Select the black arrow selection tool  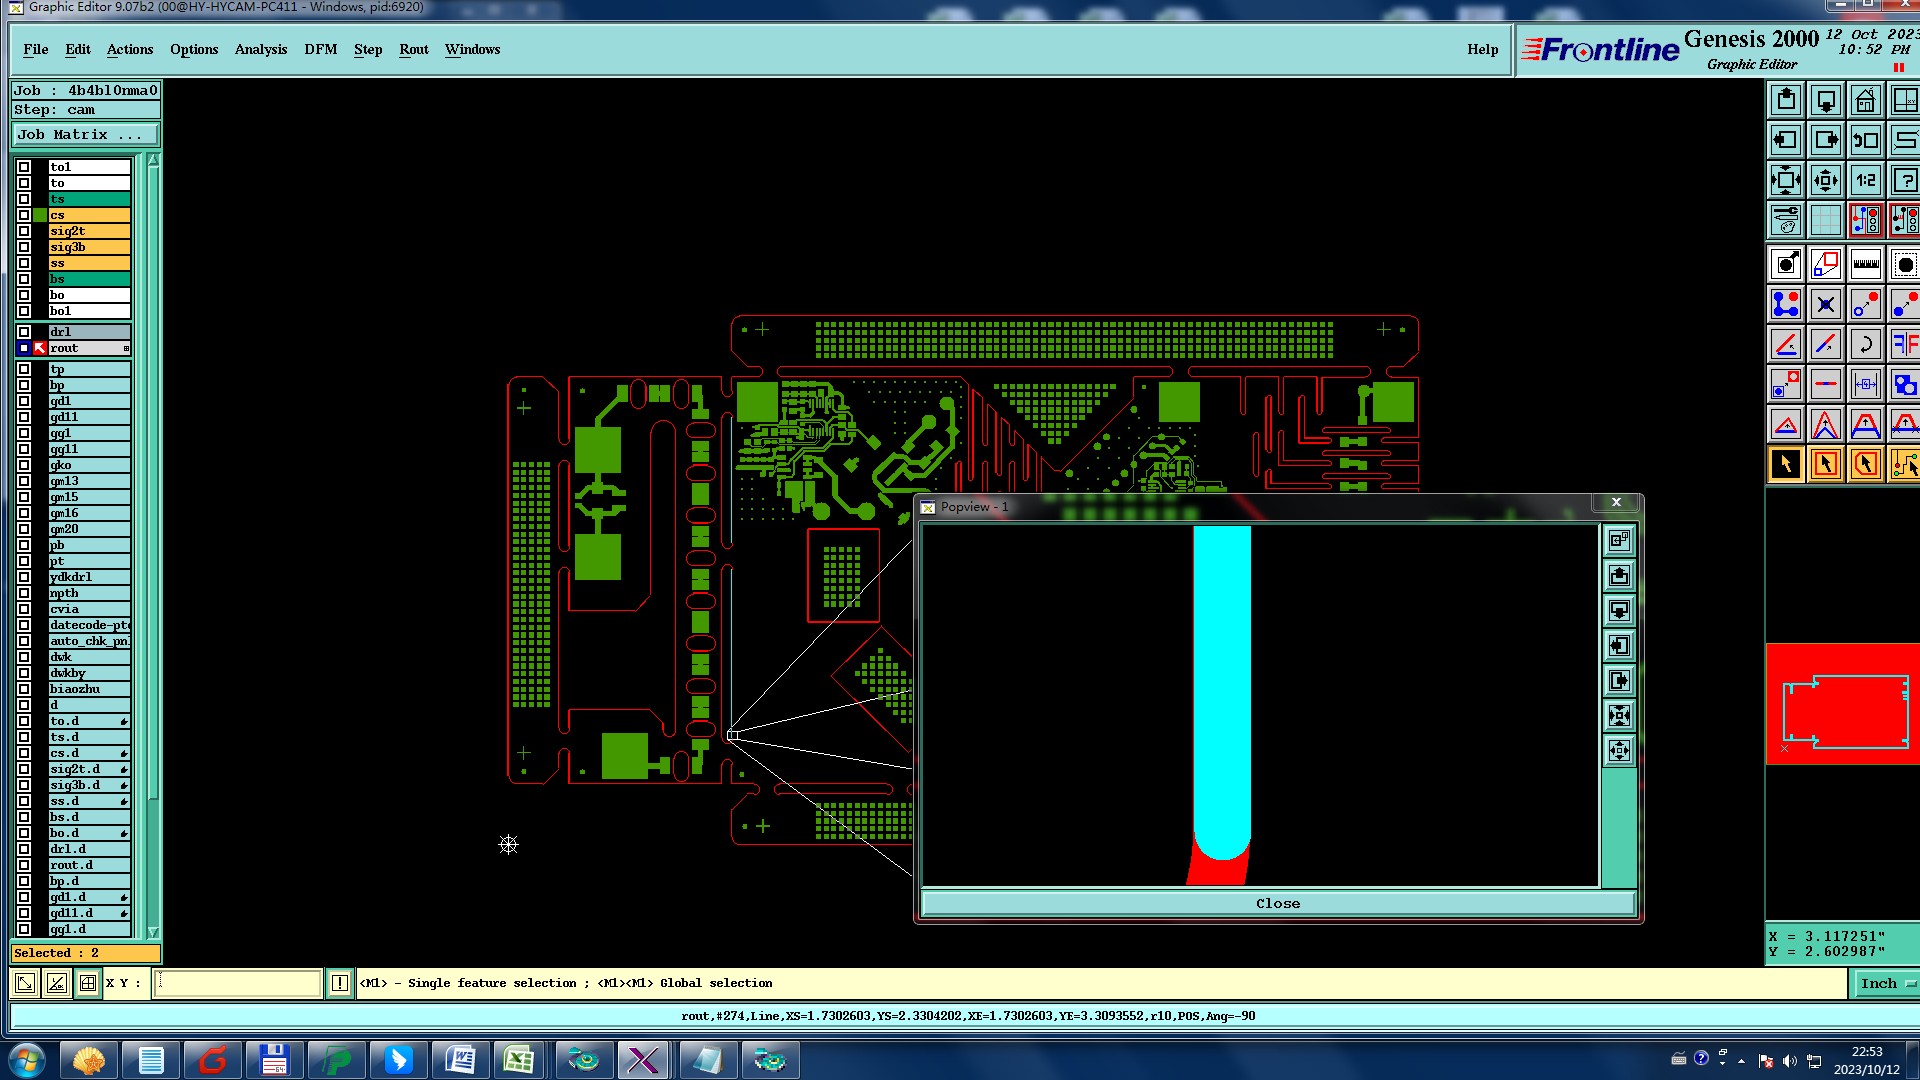(1786, 464)
